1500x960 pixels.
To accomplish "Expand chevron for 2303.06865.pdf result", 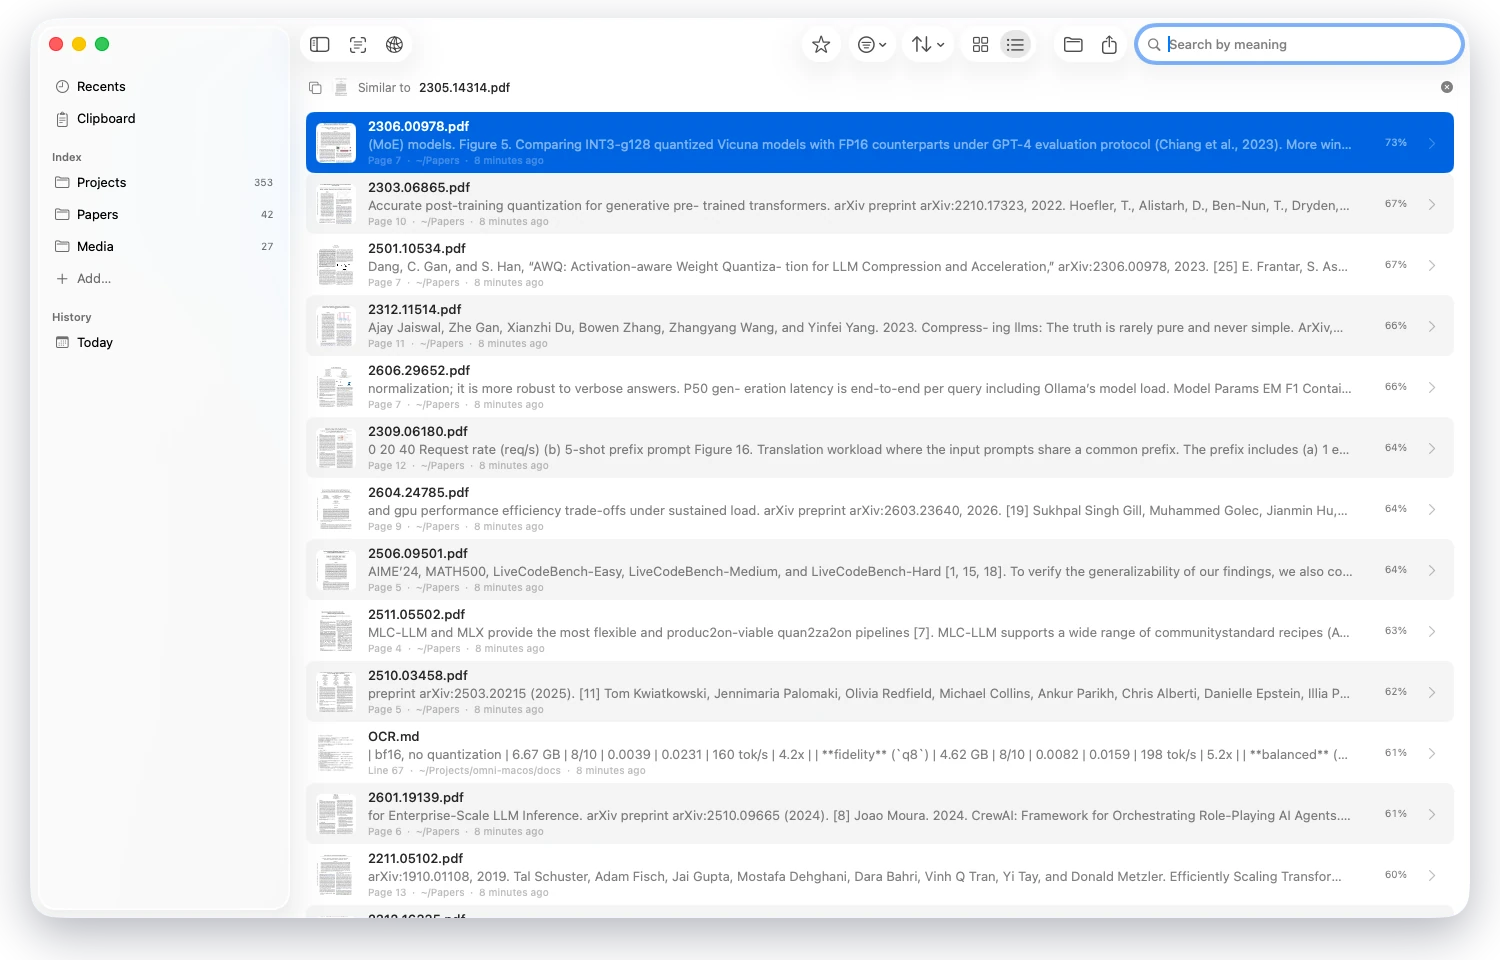I will (x=1432, y=204).
